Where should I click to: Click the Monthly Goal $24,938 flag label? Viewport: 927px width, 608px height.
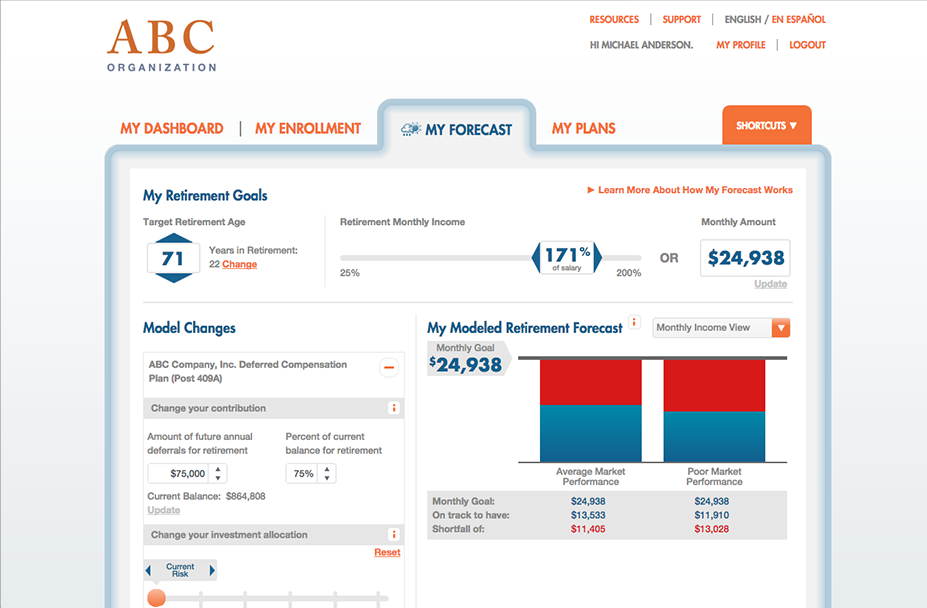click(468, 358)
